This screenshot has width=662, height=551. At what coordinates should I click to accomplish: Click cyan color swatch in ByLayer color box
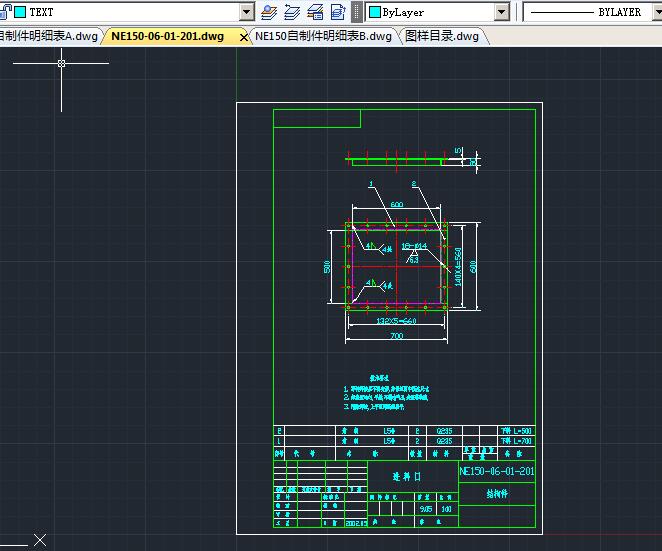375,12
